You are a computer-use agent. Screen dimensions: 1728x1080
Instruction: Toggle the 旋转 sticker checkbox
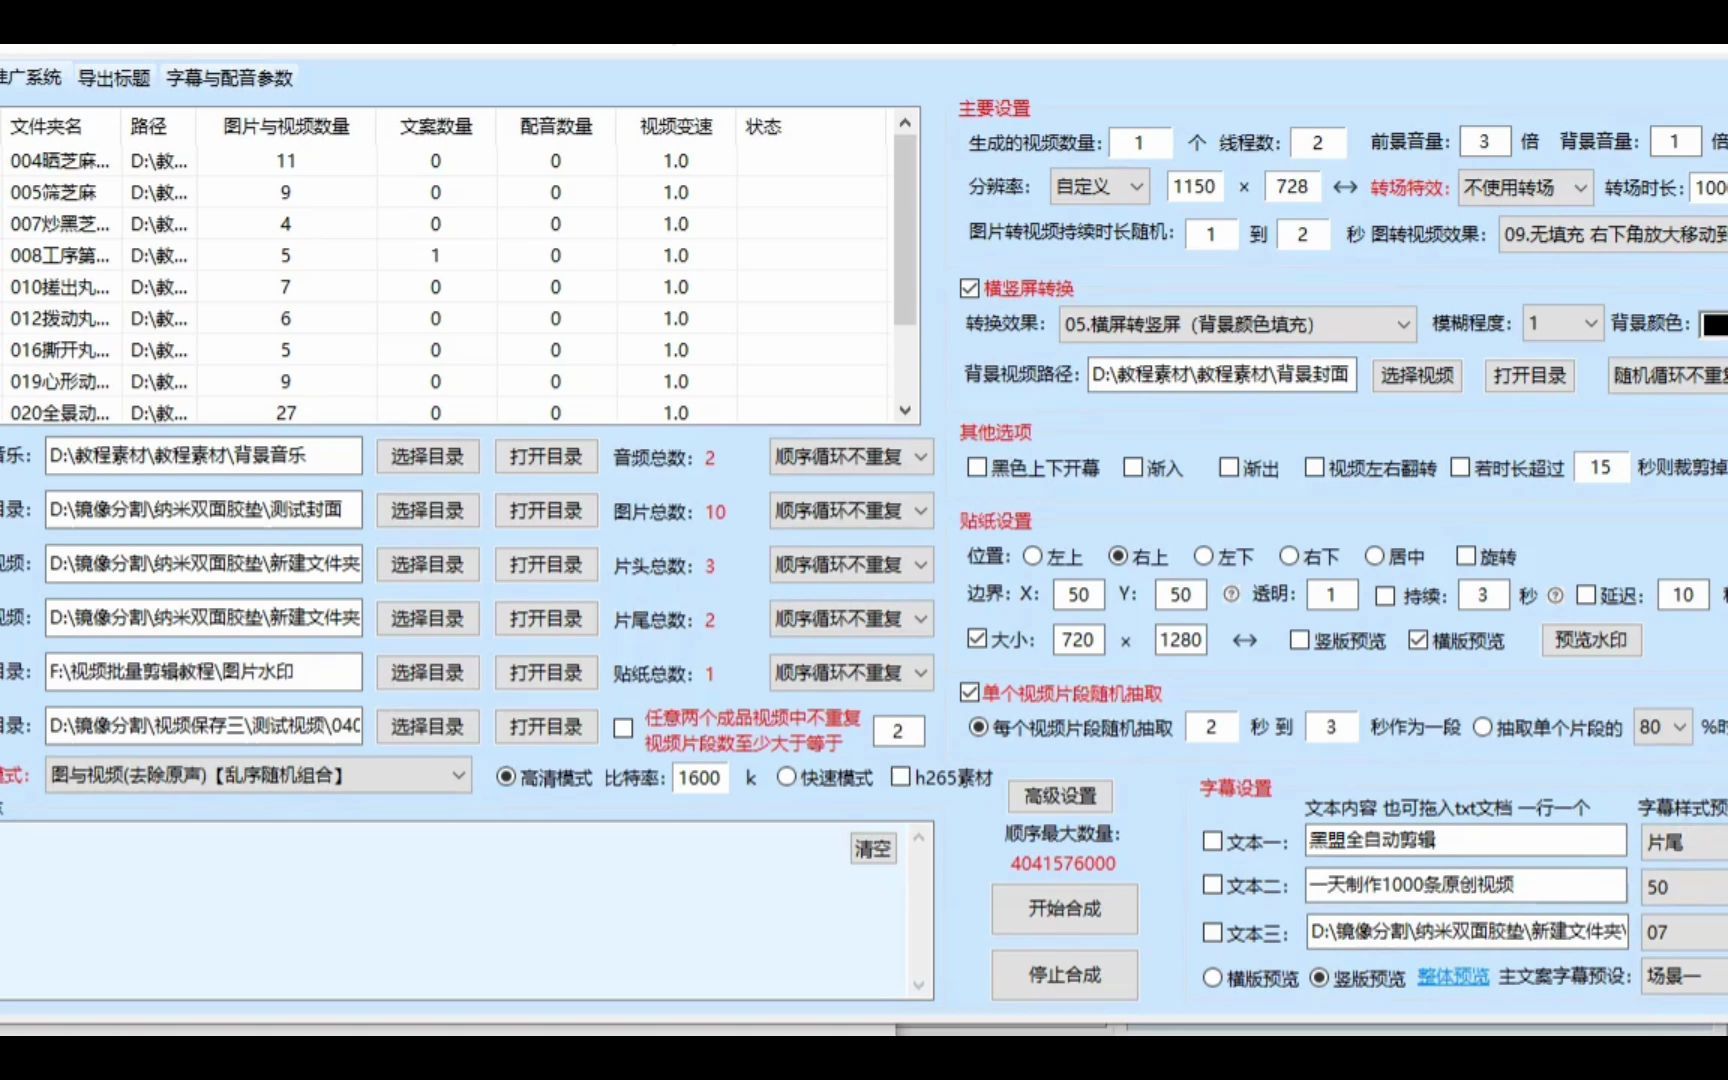[x=1466, y=556]
